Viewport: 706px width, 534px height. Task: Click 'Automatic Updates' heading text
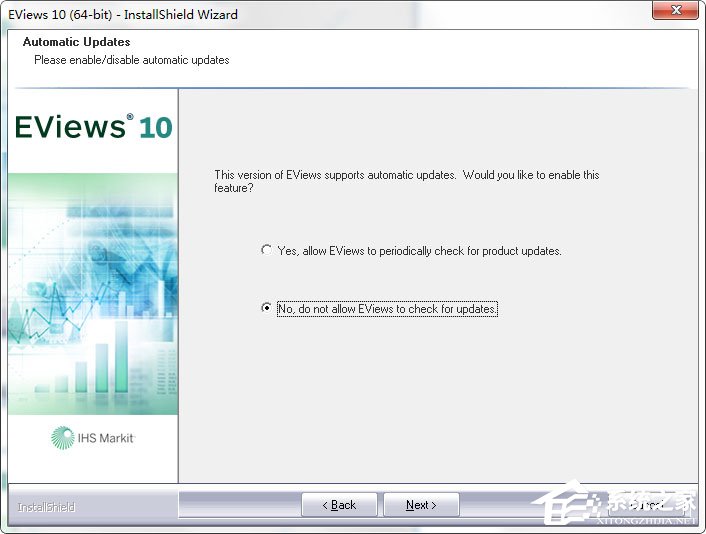77,42
